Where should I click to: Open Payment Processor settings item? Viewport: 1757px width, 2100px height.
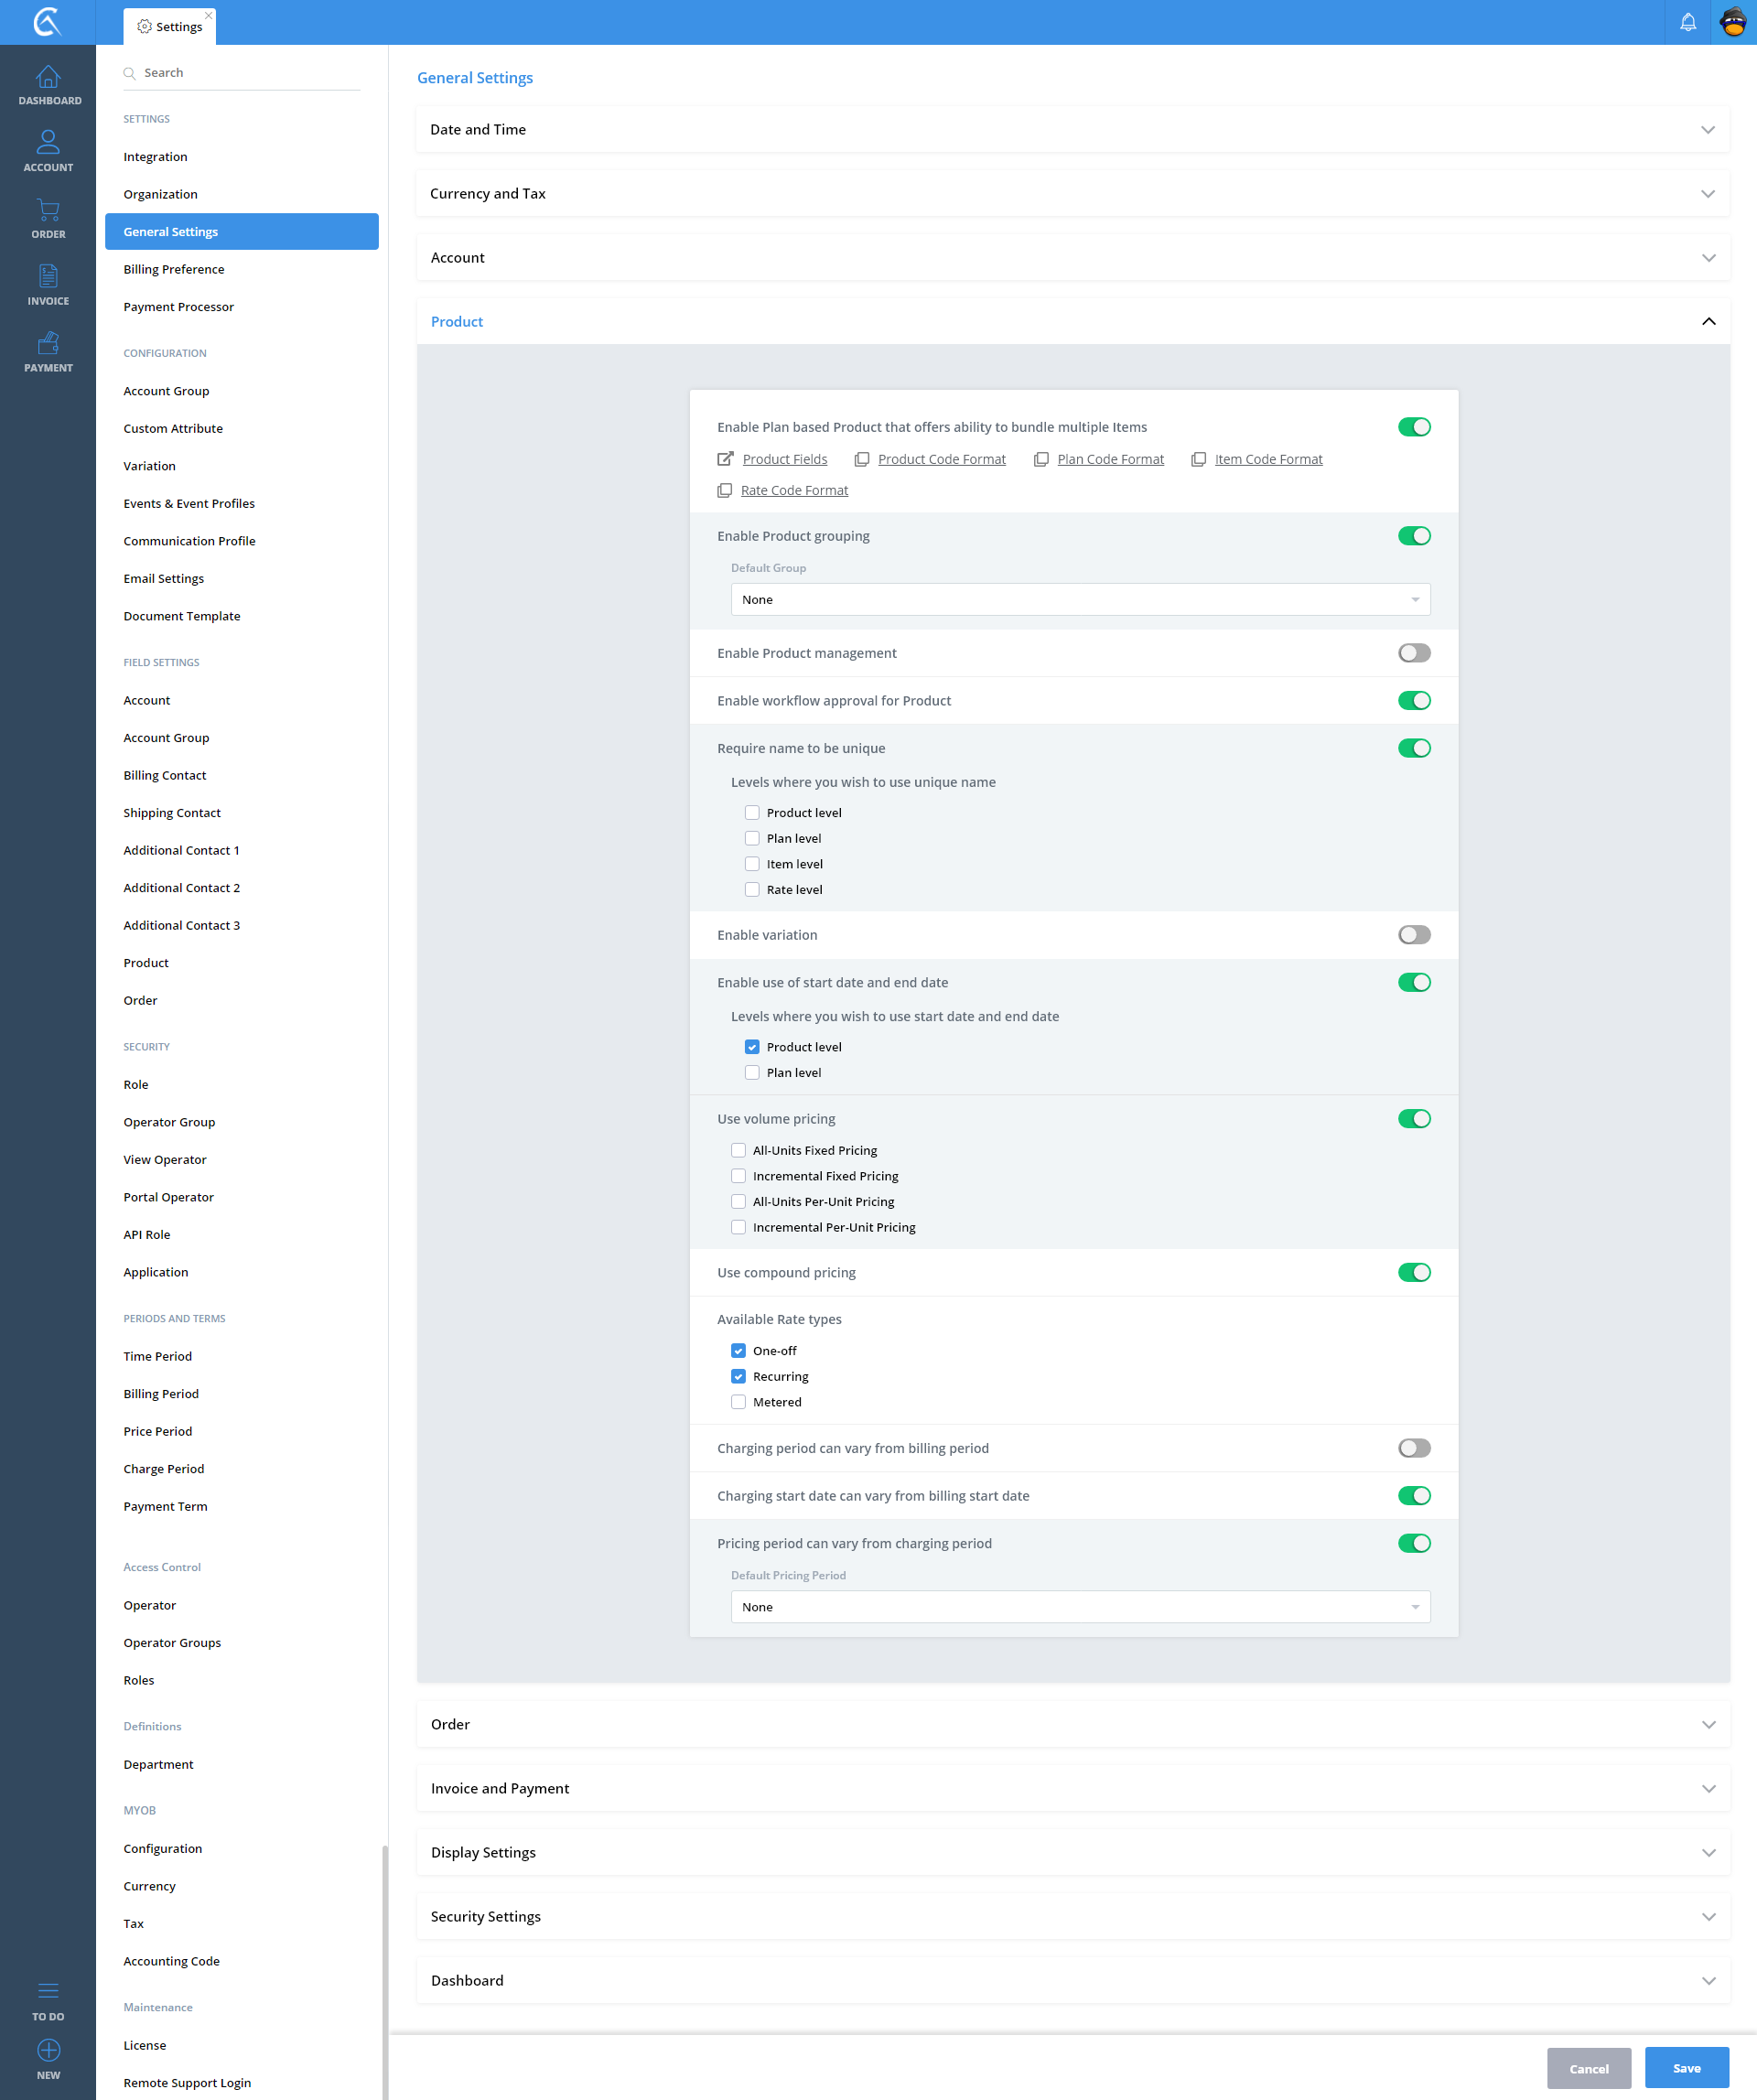pyautogui.click(x=178, y=307)
